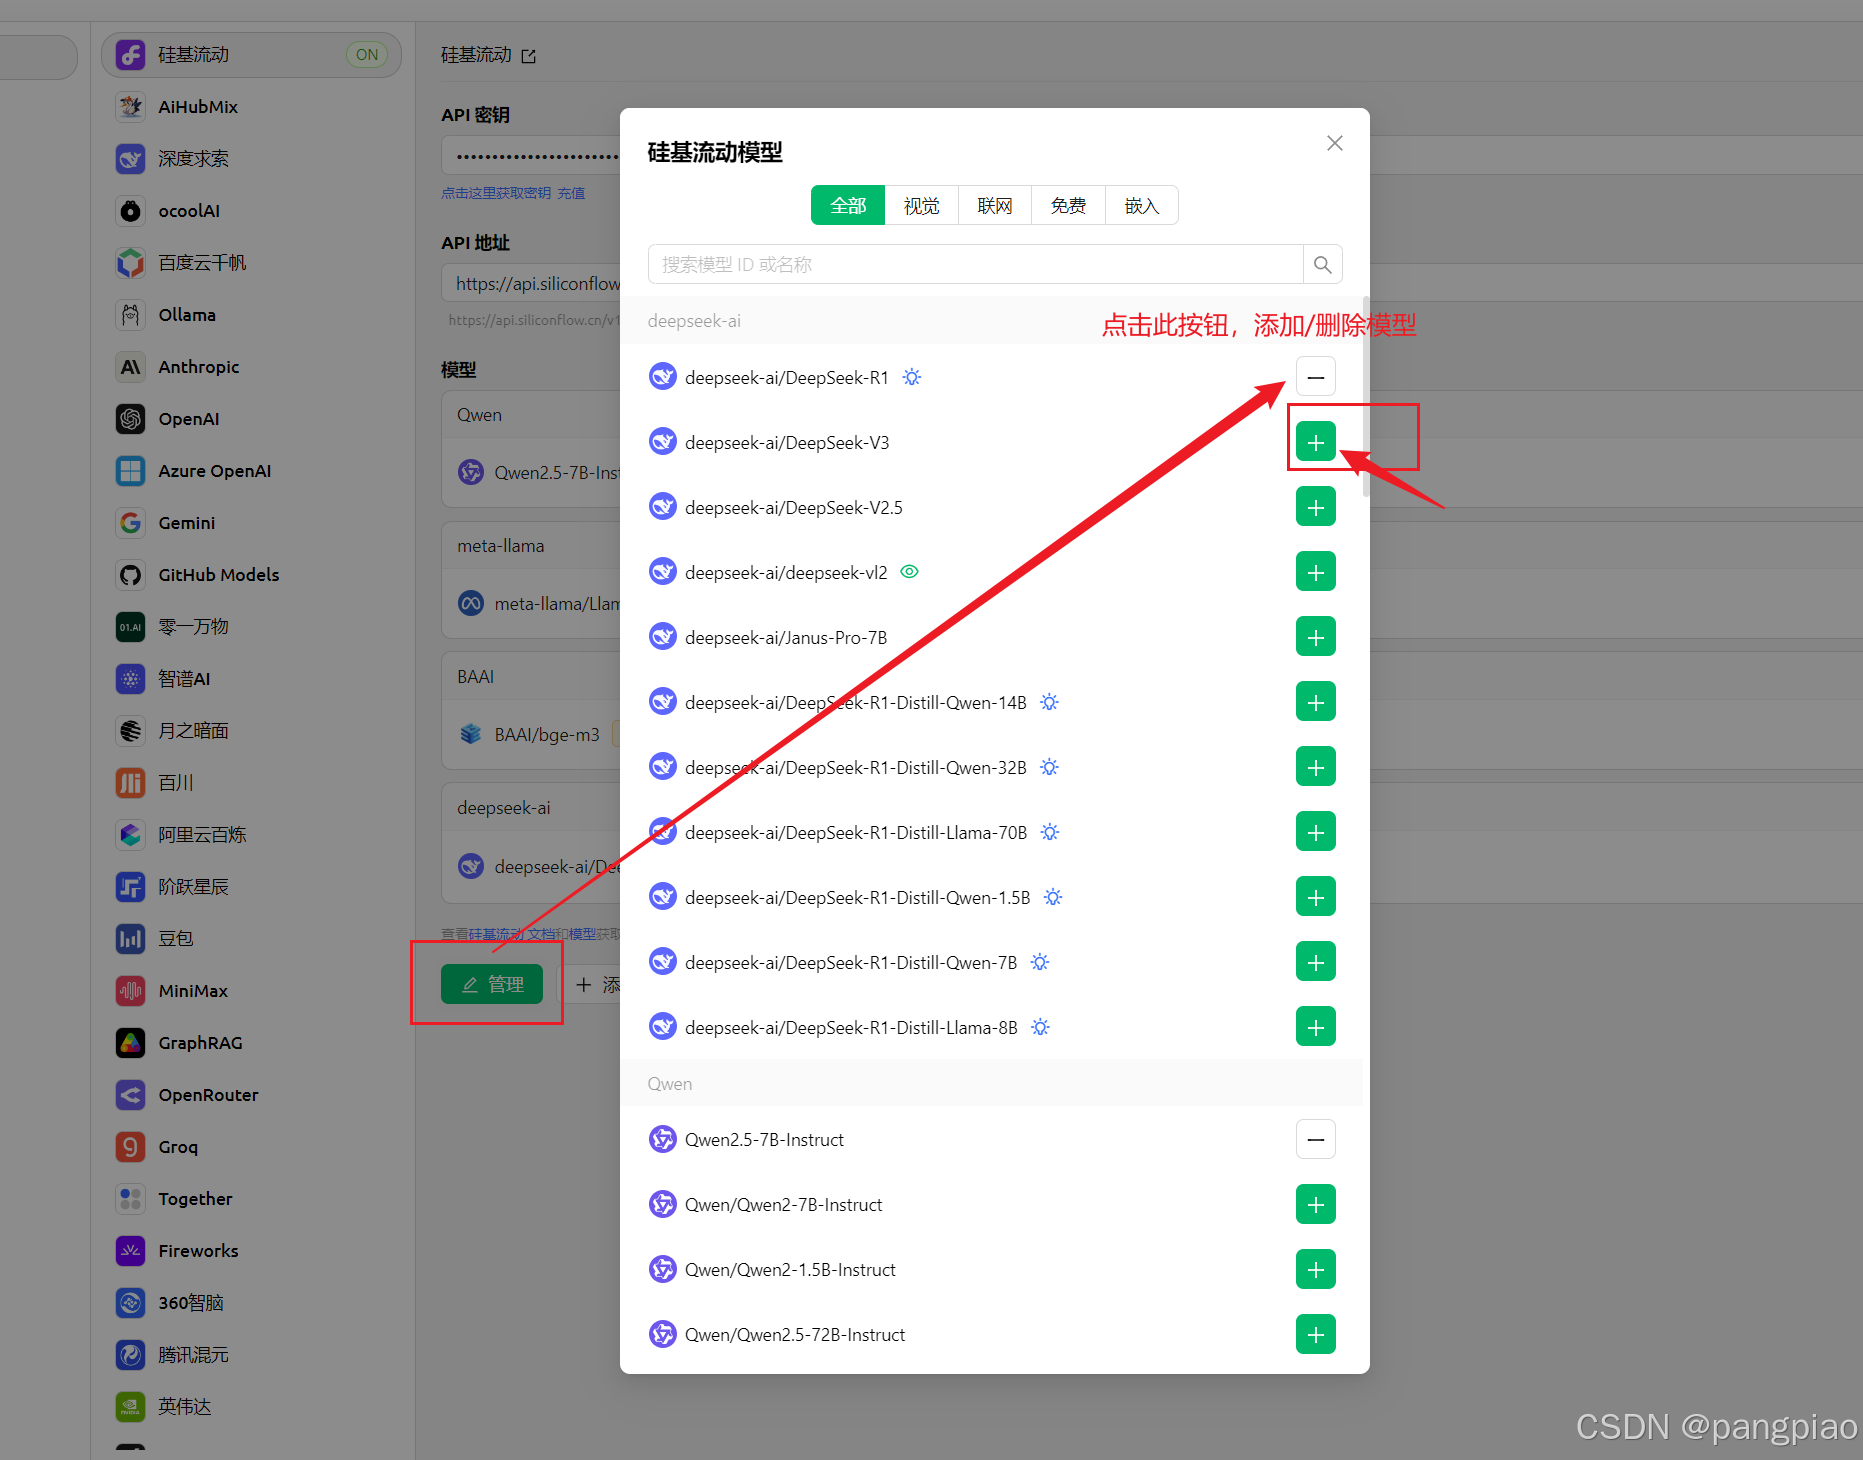The width and height of the screenshot is (1863, 1460).
Task: Remove deepseek-ai/DeepSeek-R1 model
Action: [x=1316, y=377]
